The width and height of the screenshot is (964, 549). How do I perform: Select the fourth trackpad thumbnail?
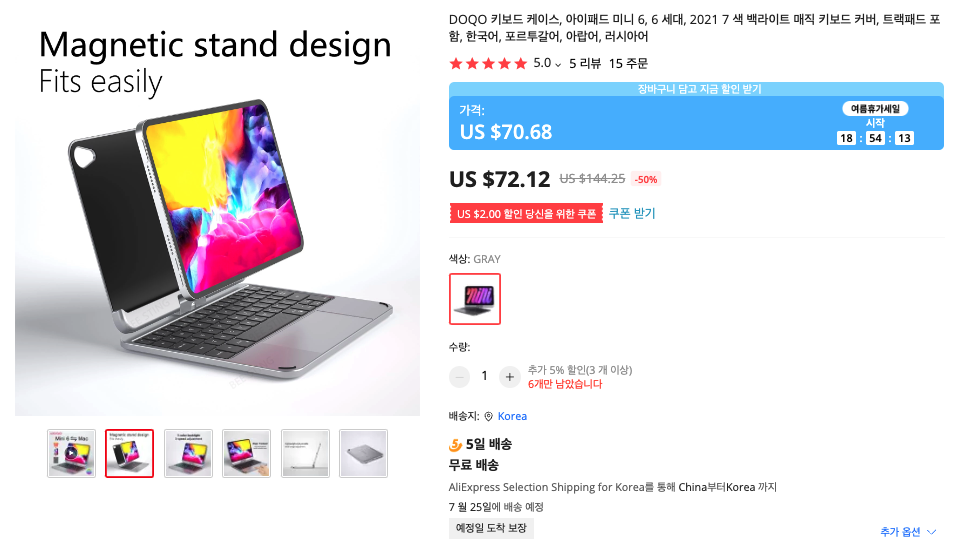point(247,454)
